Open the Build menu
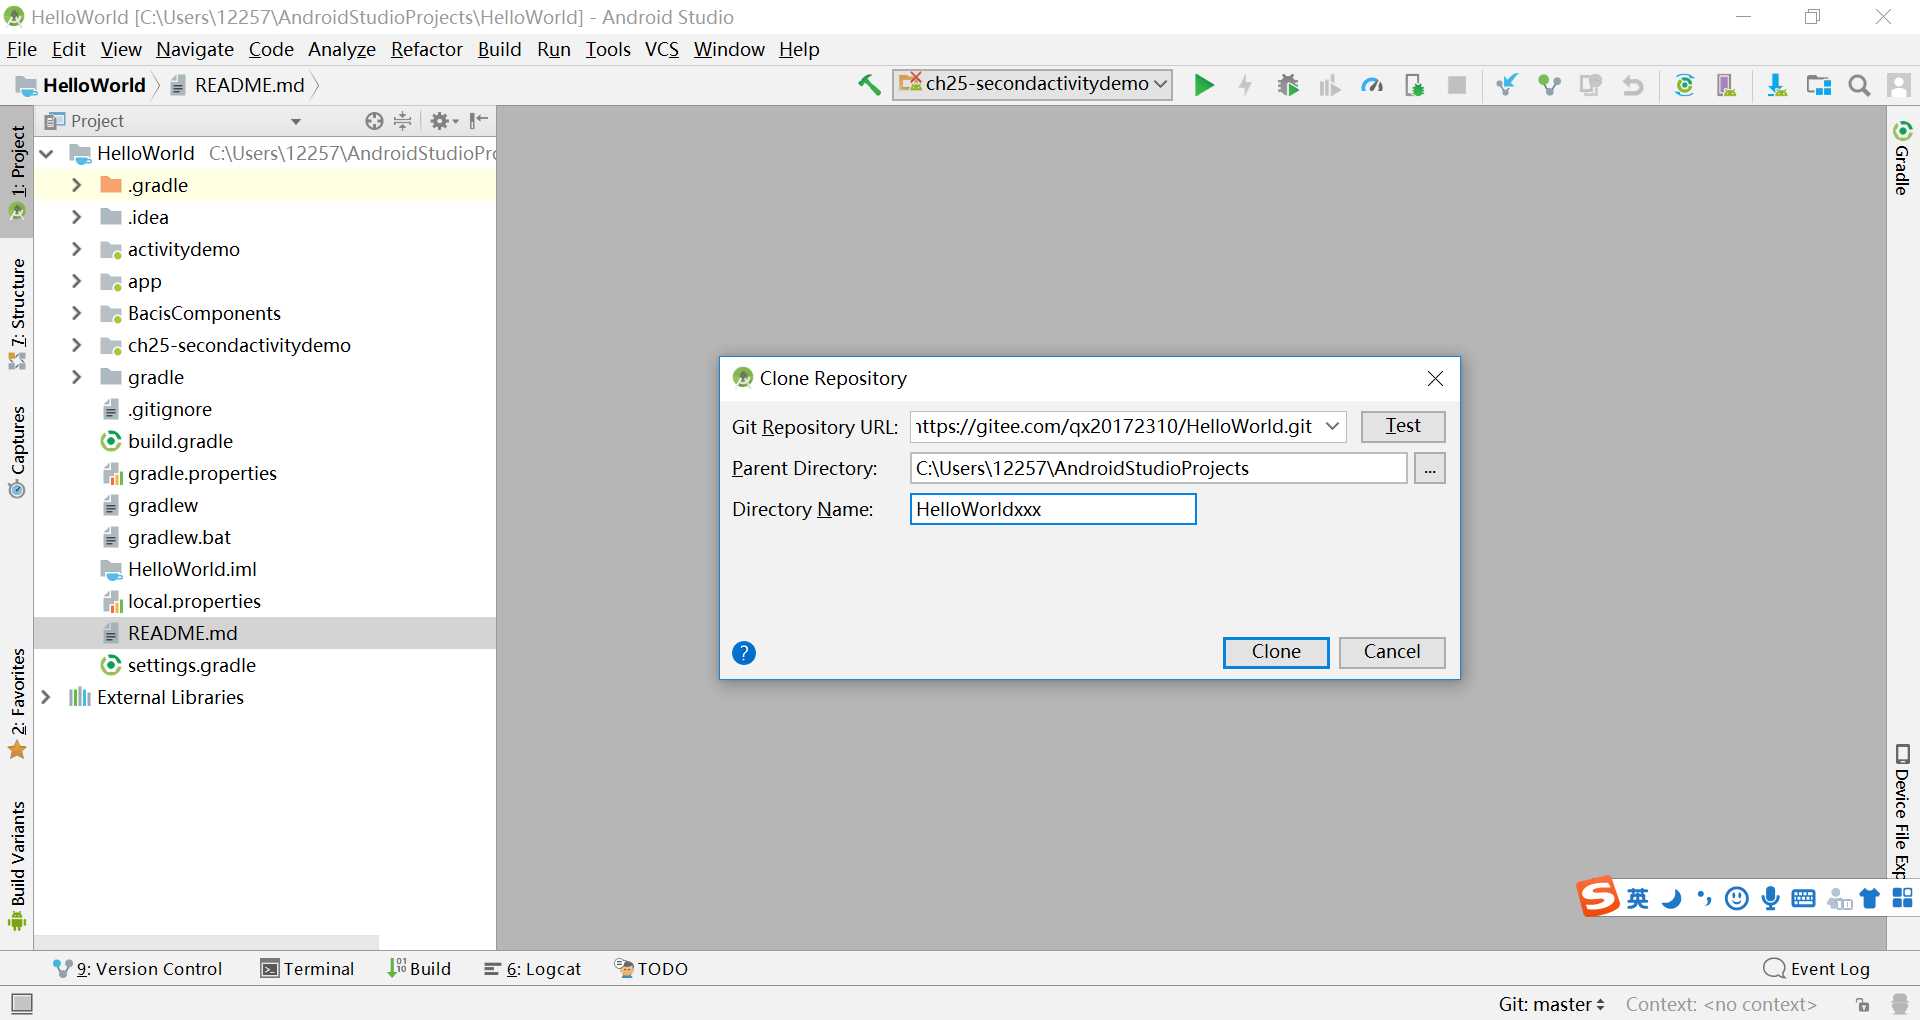 [499, 49]
